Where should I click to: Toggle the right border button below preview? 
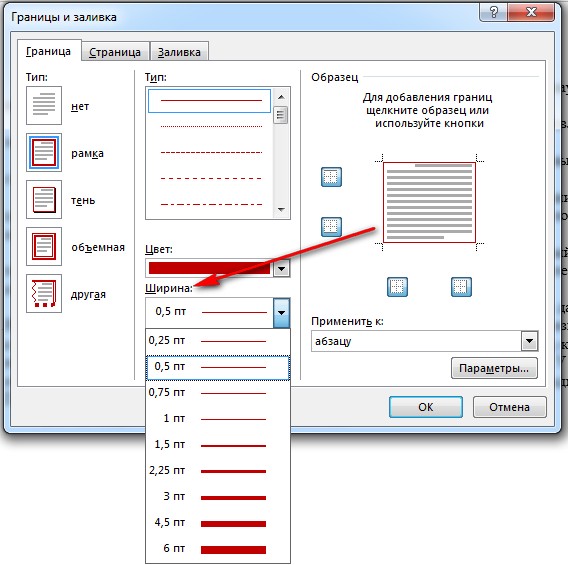point(461,287)
